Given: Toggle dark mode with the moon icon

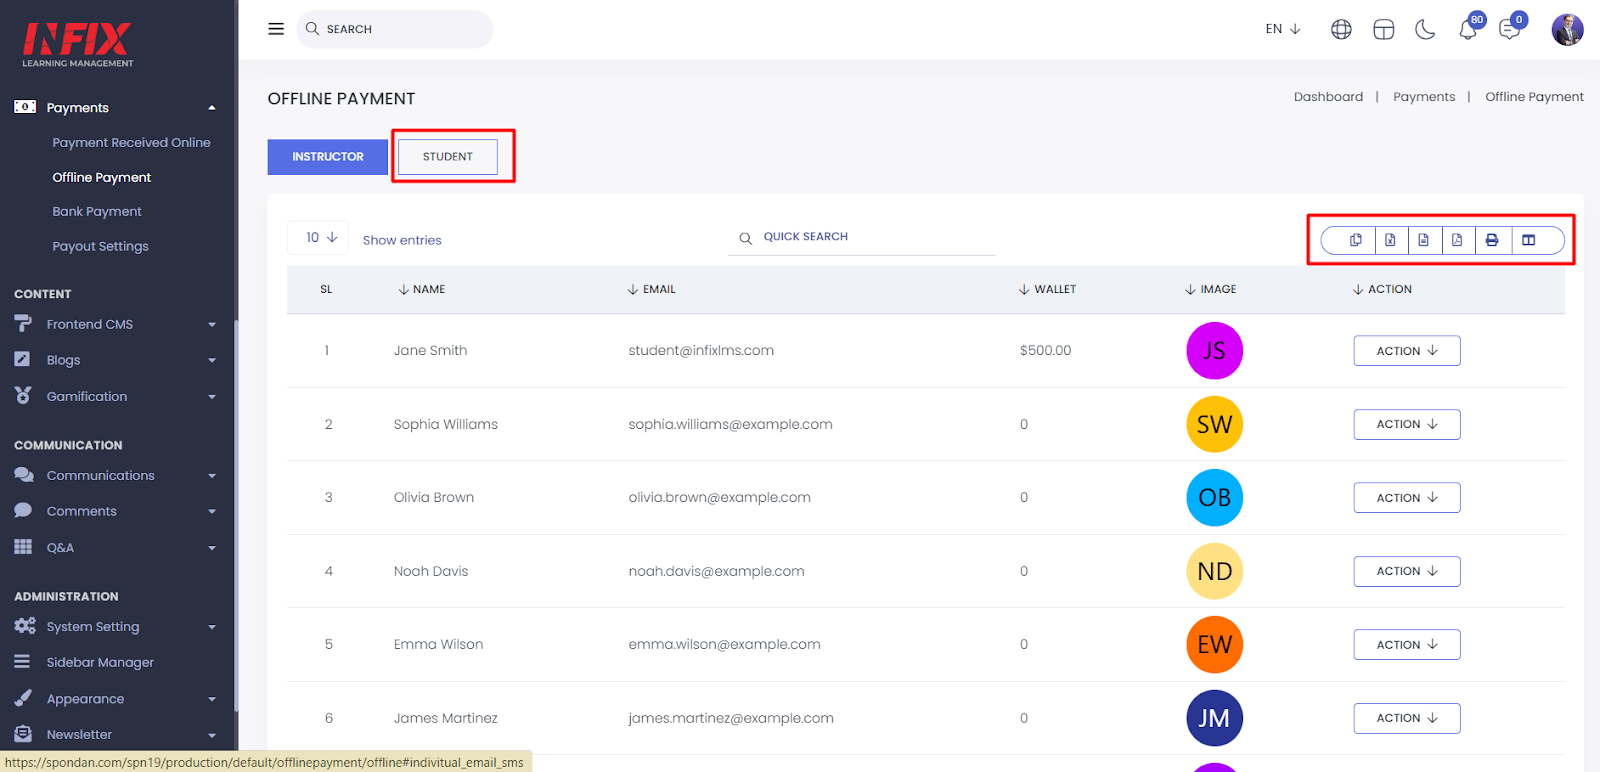Looking at the screenshot, I should pyautogui.click(x=1425, y=29).
